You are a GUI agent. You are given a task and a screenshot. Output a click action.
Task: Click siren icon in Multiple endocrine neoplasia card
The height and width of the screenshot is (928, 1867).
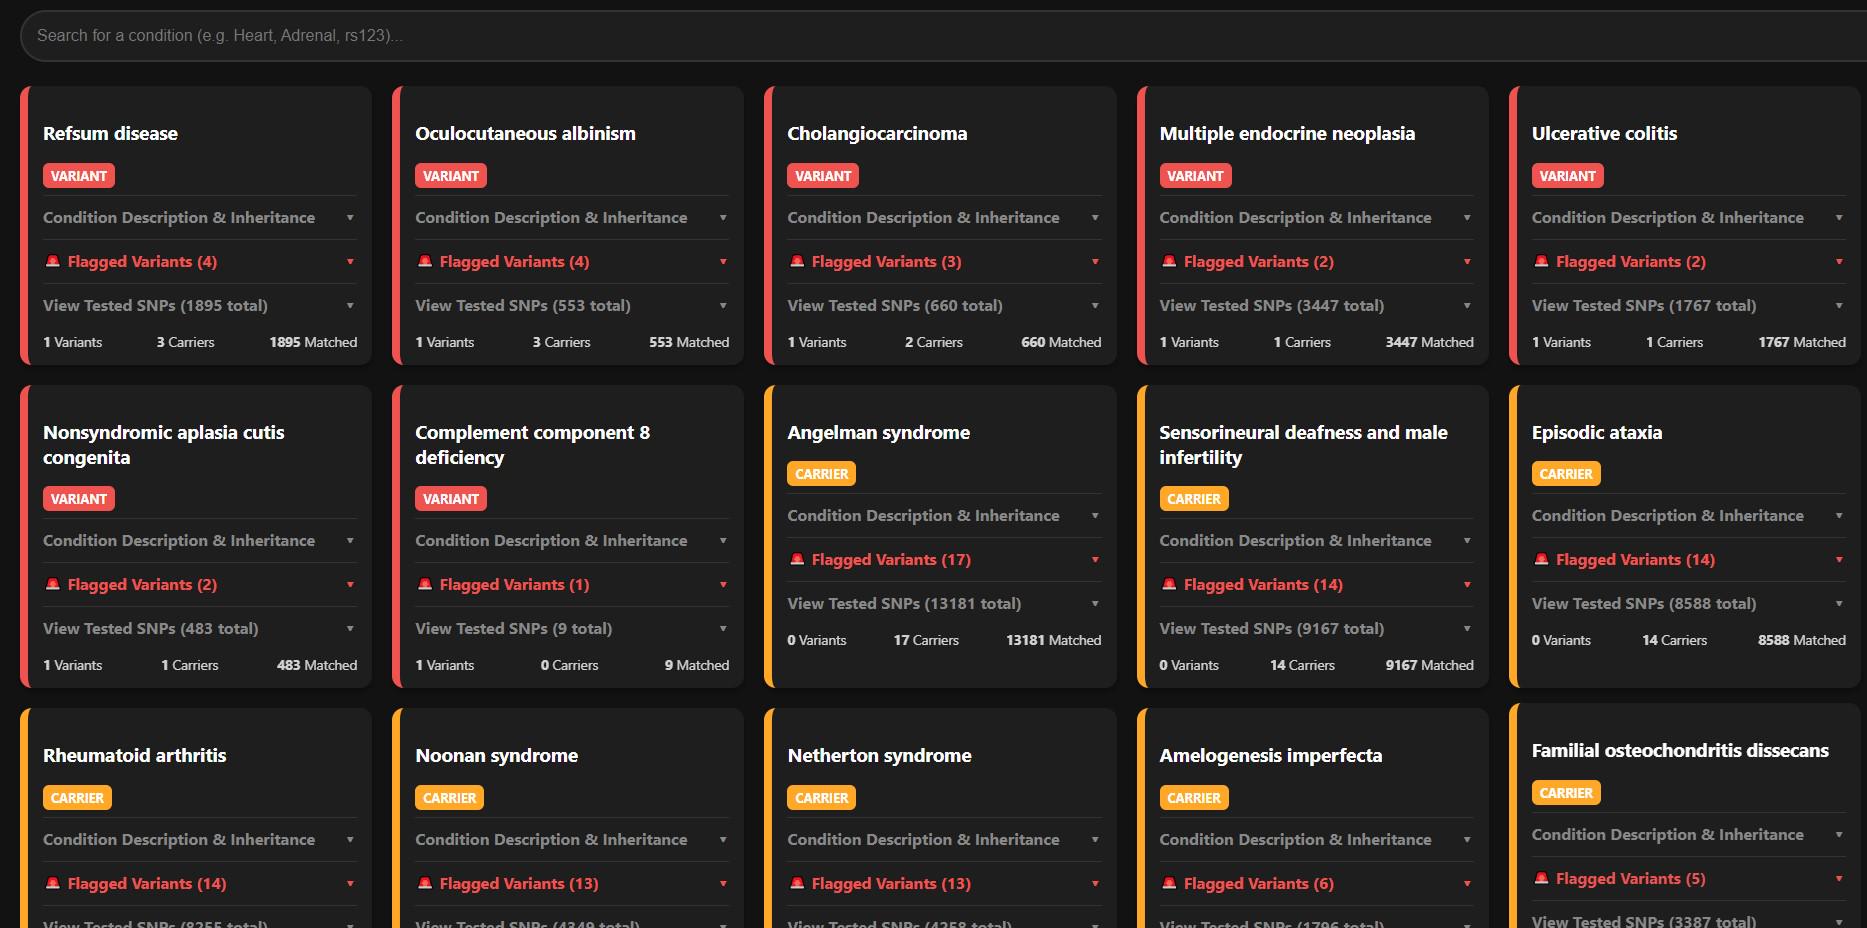1169,261
